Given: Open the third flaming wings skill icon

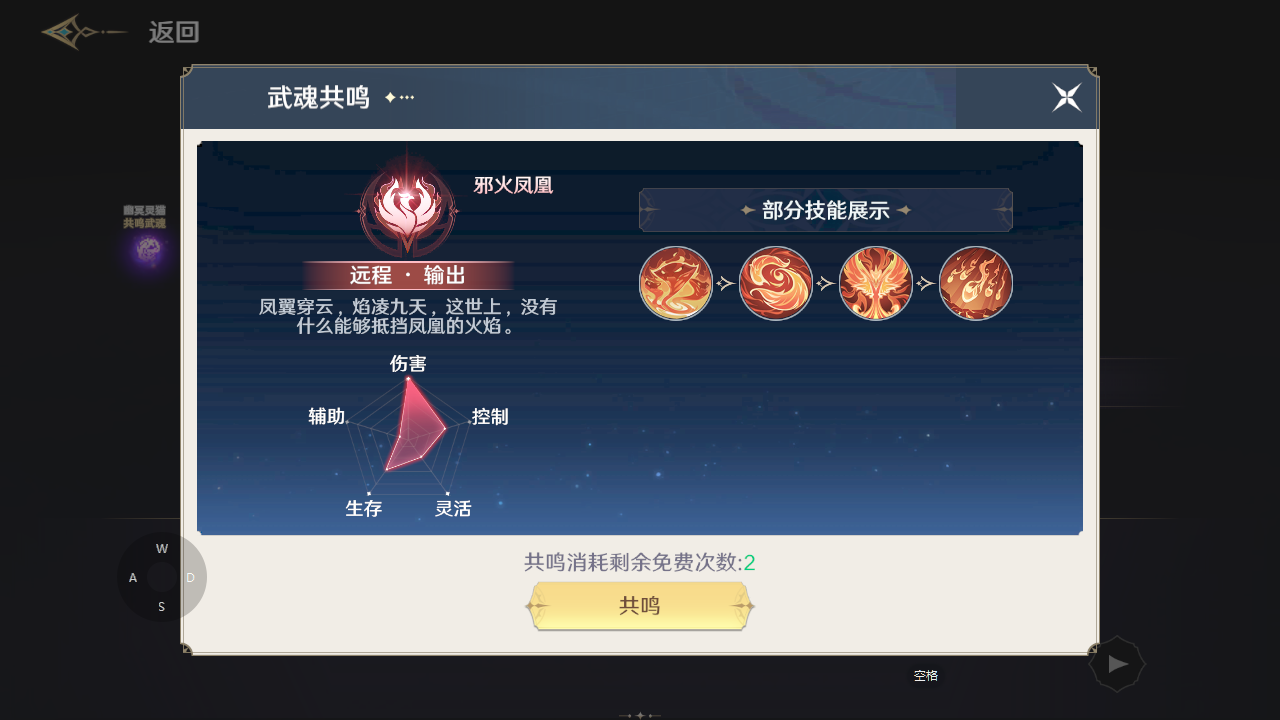Looking at the screenshot, I should 876,284.
